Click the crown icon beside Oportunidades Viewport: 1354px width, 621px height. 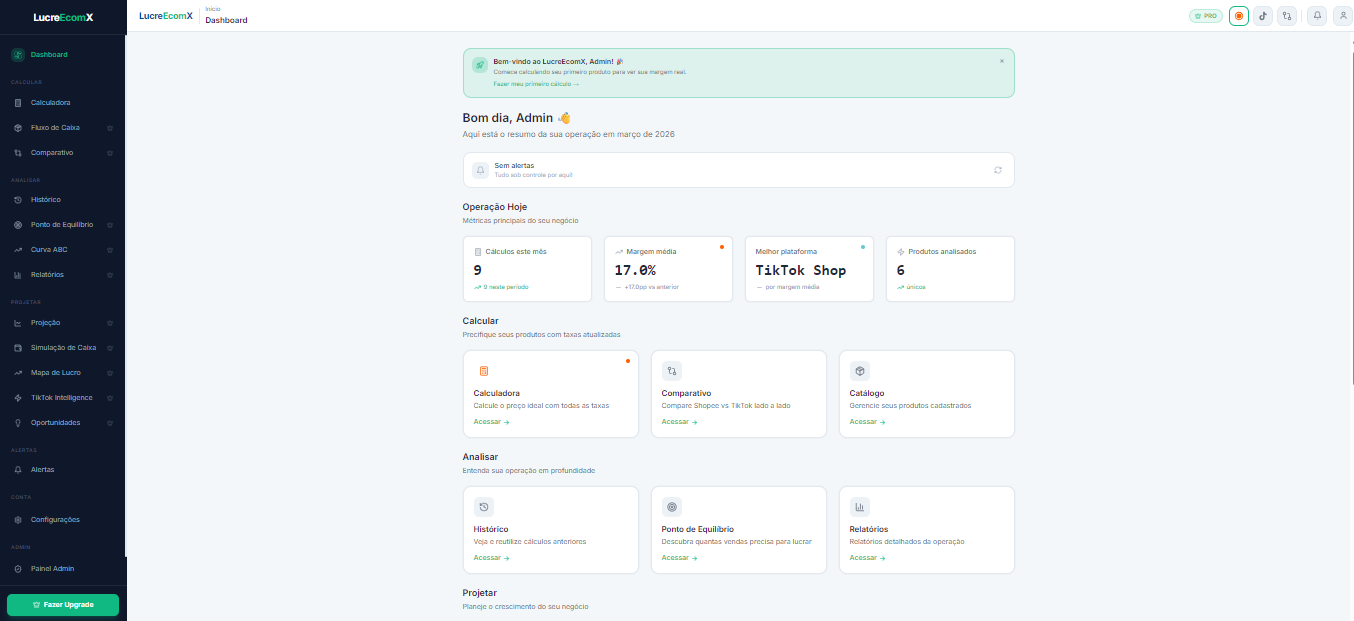[110, 423]
